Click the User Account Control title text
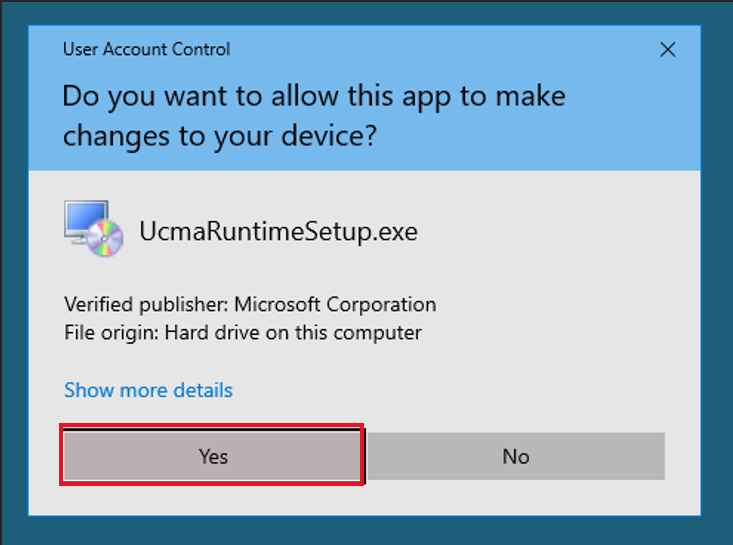This screenshot has width=733, height=545. coord(146,49)
